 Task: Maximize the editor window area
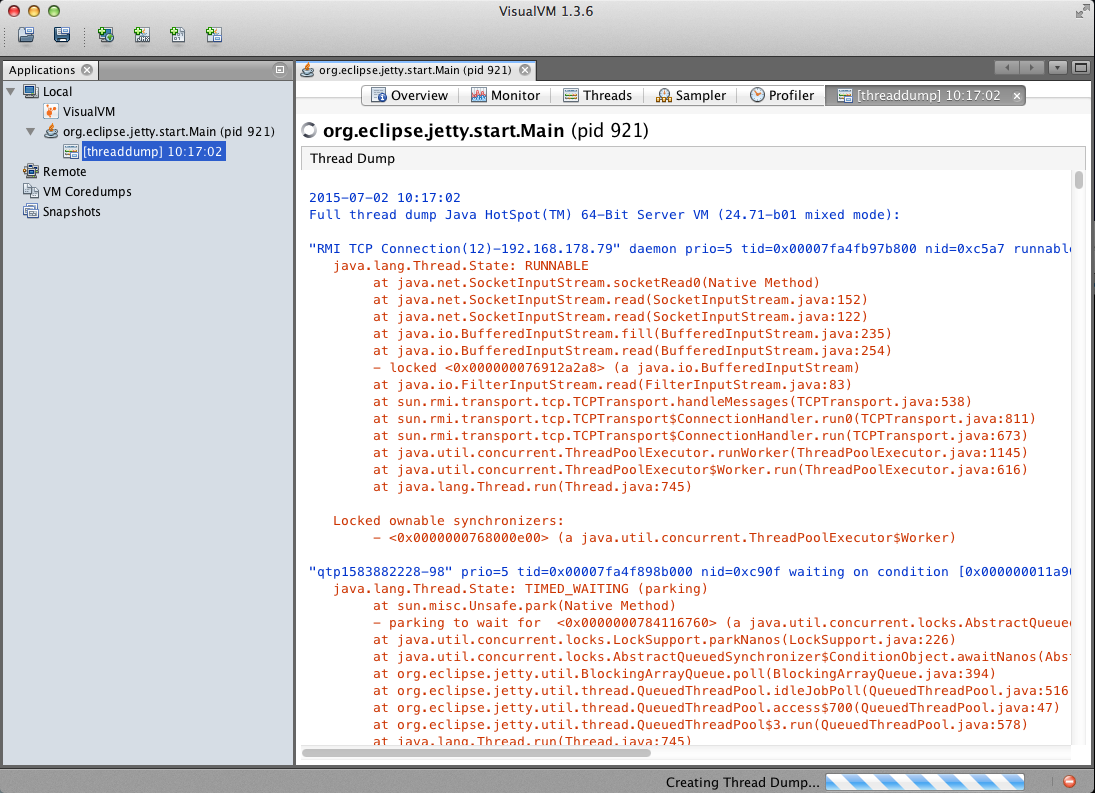coord(1080,68)
